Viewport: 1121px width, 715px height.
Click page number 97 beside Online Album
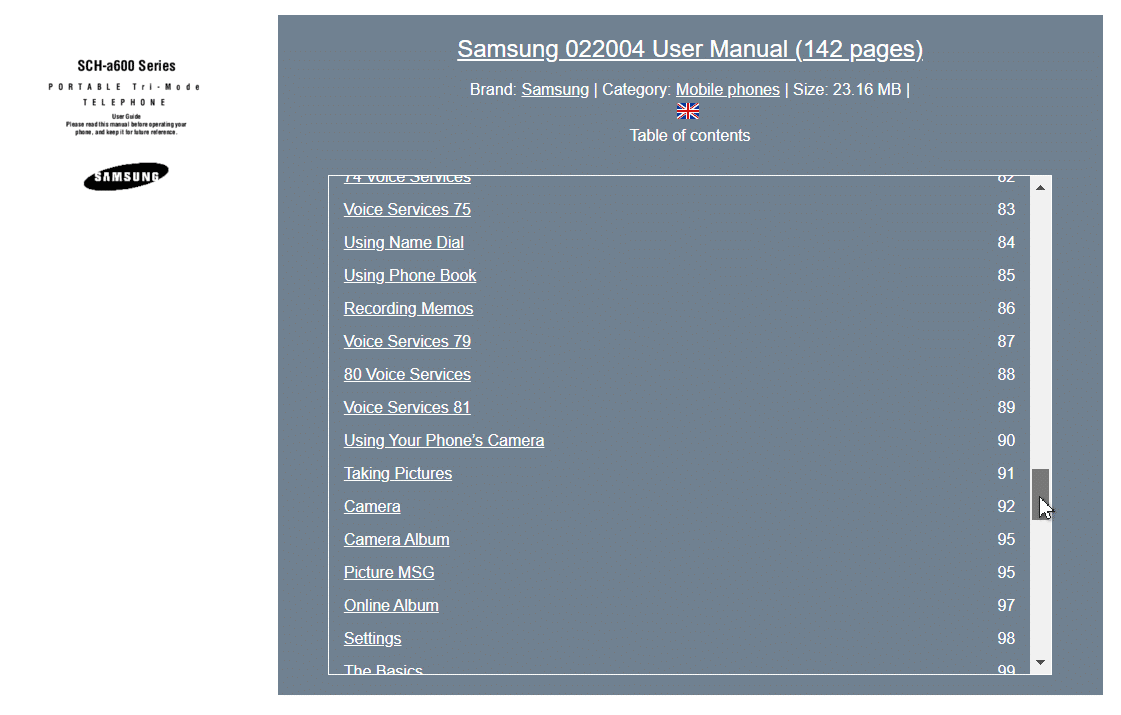(x=1006, y=605)
